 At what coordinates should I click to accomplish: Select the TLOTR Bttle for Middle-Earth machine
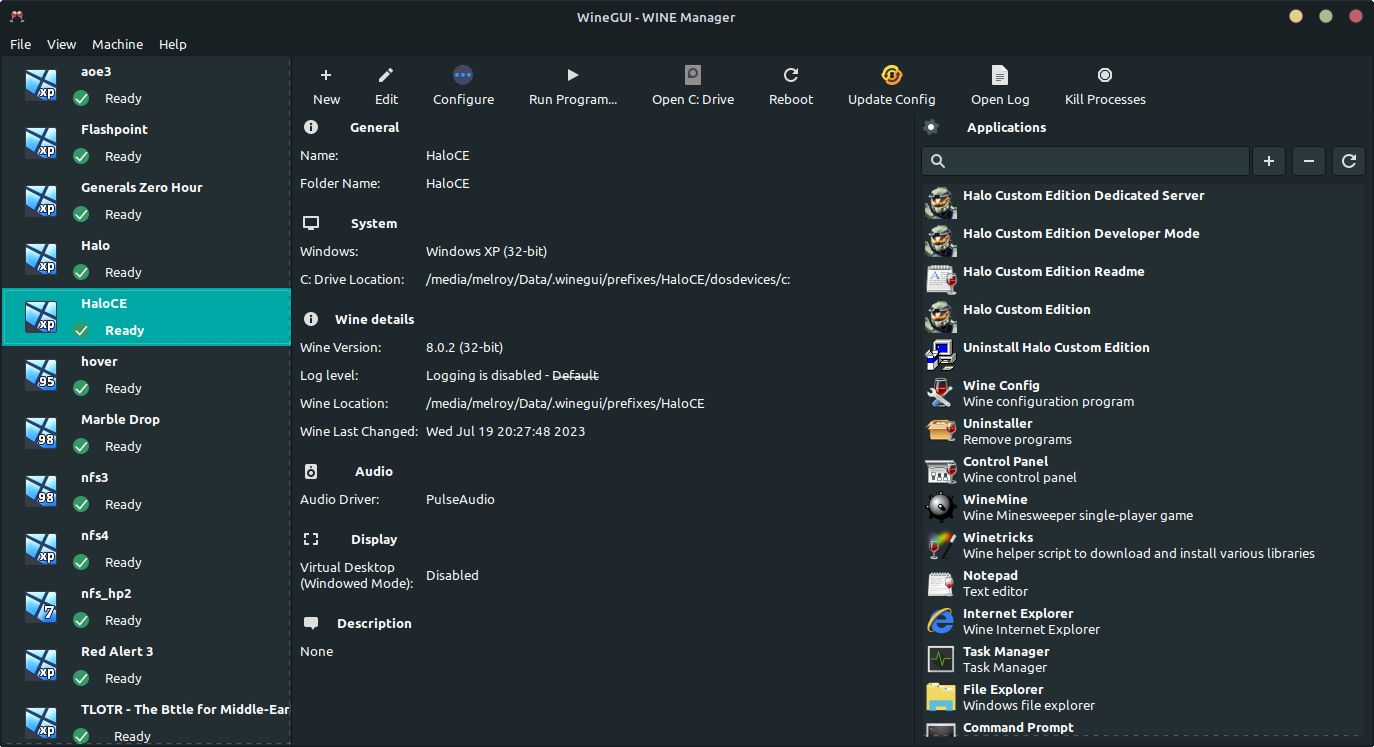pyautogui.click(x=146, y=721)
